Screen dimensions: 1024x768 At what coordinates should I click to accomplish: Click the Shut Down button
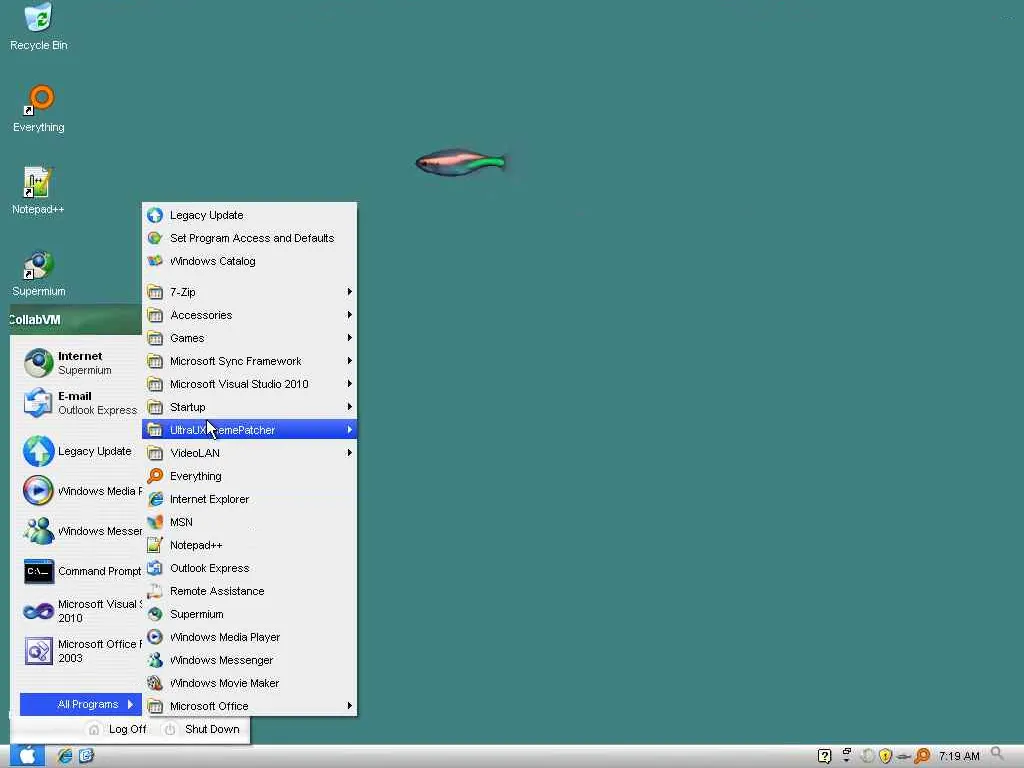202,729
